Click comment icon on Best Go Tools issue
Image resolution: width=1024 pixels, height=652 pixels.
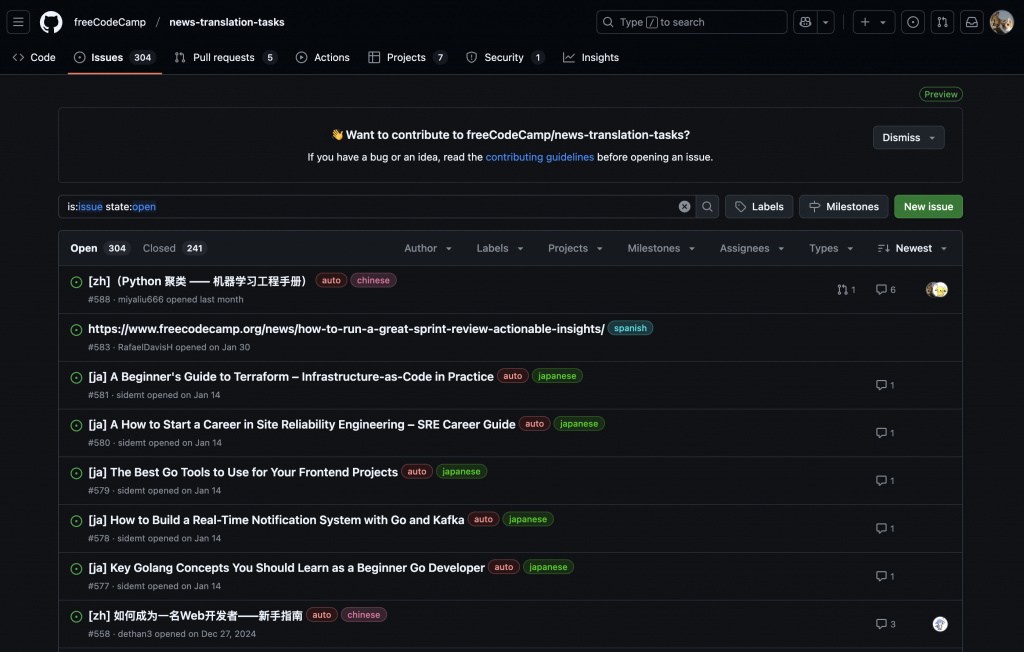[x=885, y=480]
